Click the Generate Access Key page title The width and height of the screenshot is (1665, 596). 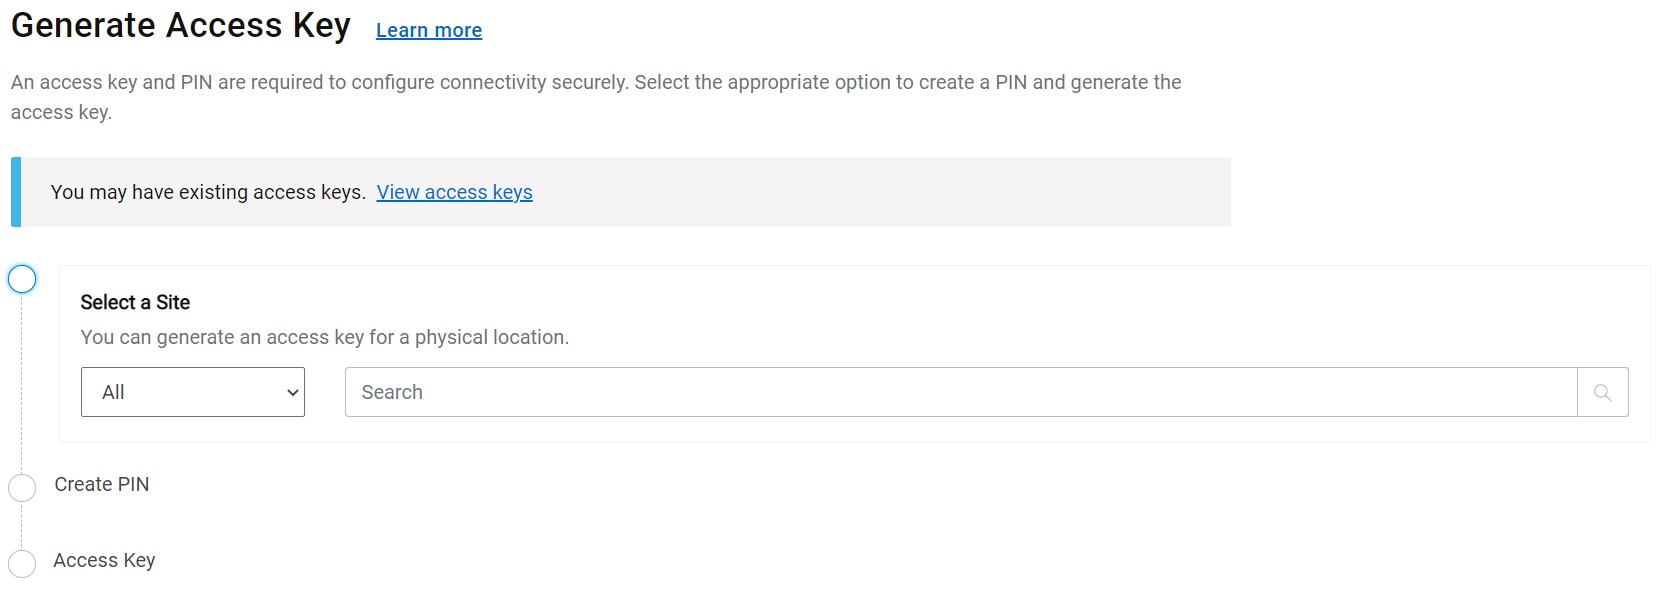180,25
